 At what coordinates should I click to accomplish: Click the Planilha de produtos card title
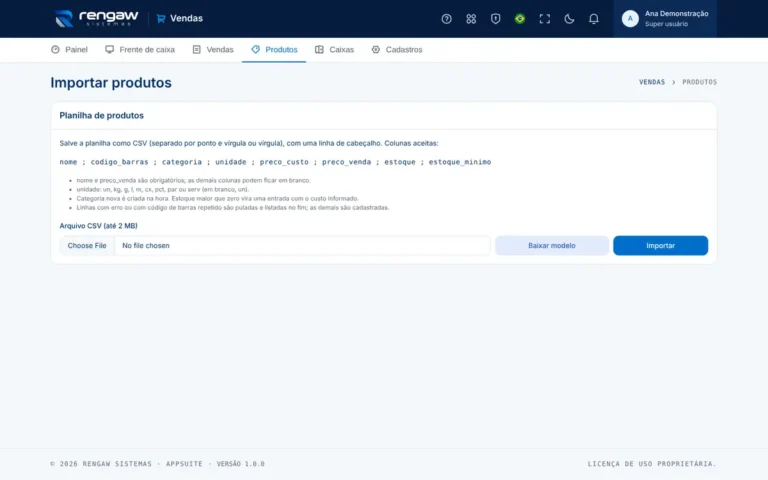click(101, 116)
